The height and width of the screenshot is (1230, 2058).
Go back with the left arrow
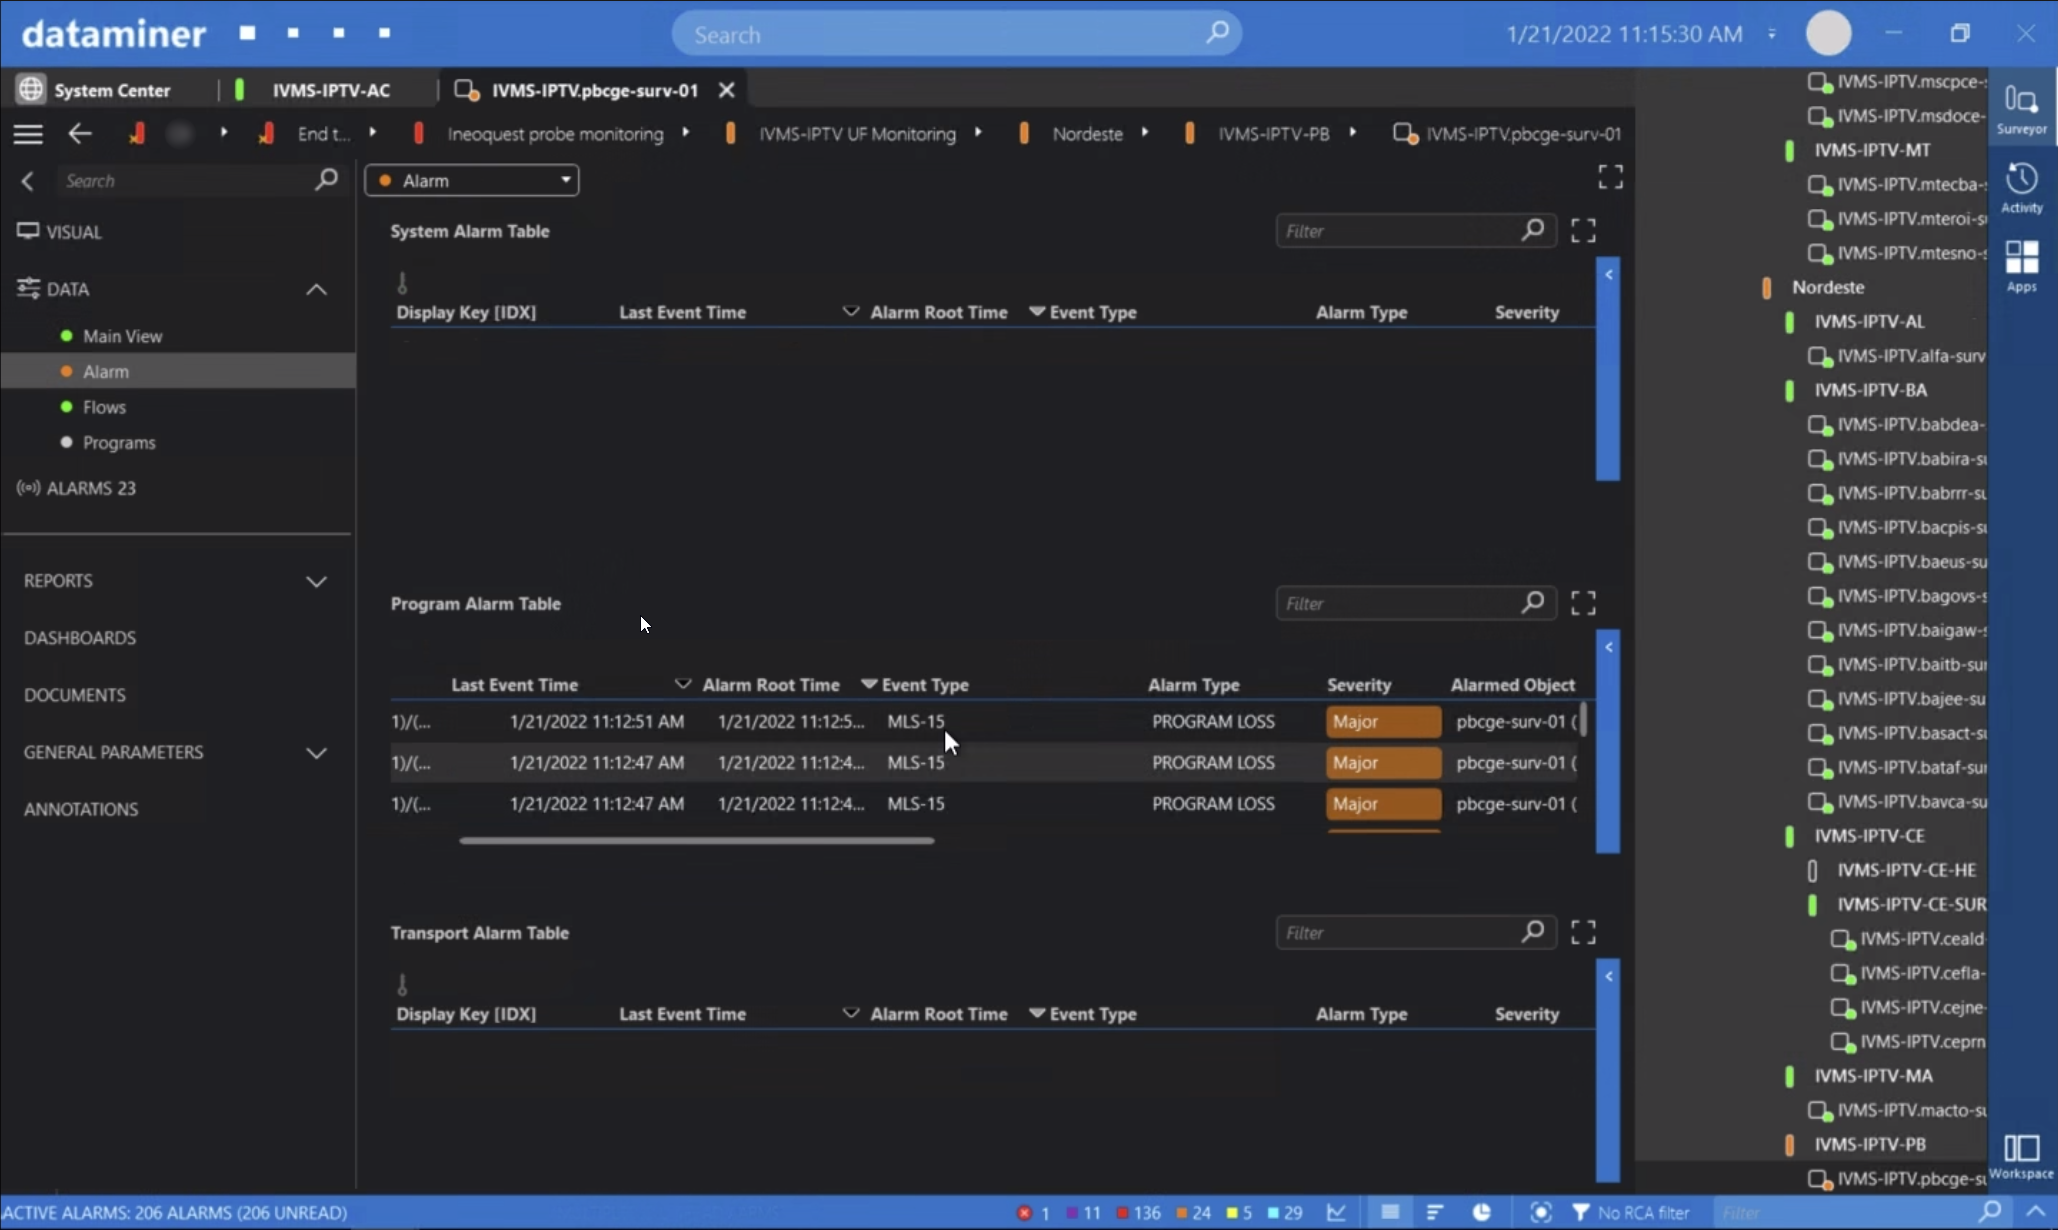click(x=80, y=134)
